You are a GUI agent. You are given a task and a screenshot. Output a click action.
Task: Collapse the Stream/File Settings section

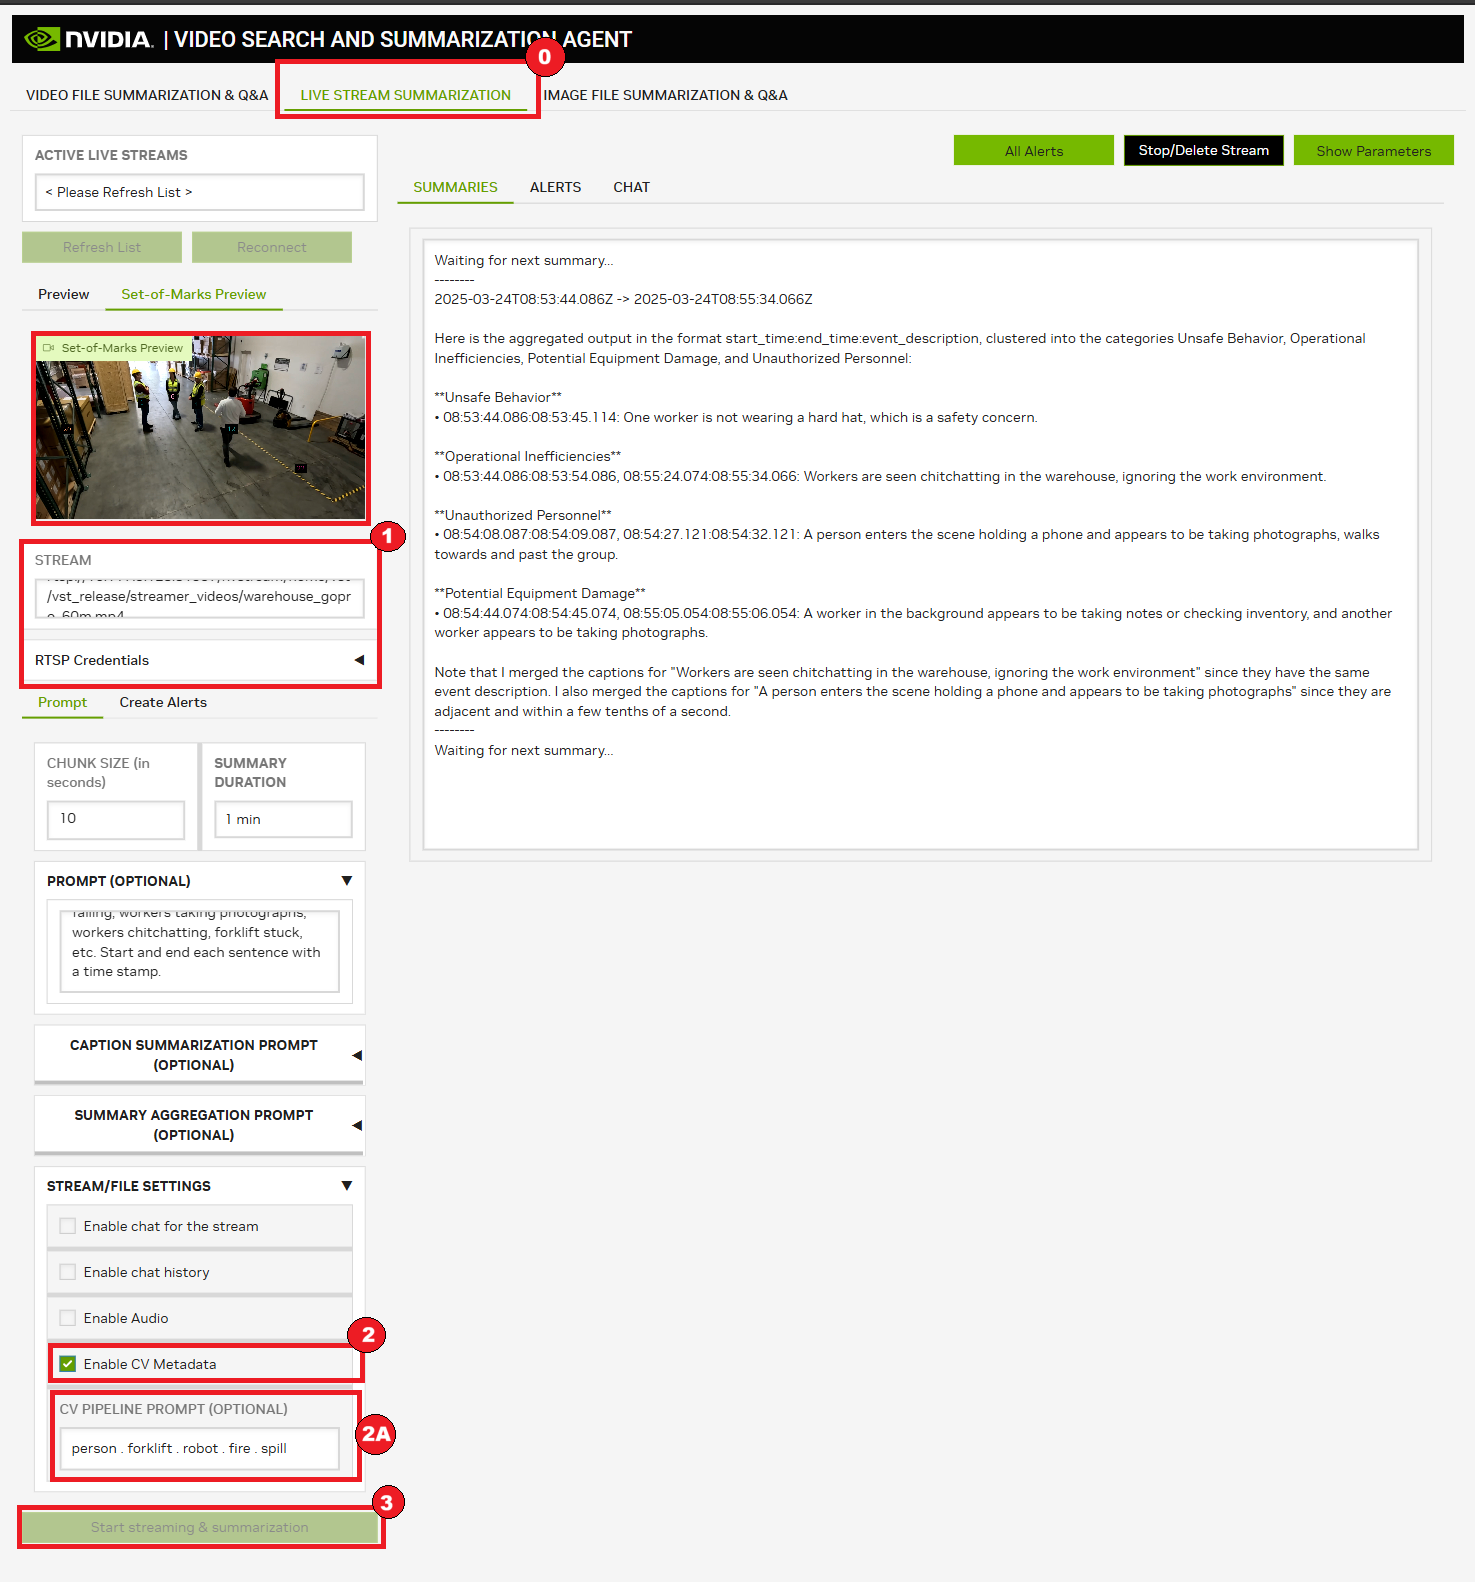coord(346,1186)
